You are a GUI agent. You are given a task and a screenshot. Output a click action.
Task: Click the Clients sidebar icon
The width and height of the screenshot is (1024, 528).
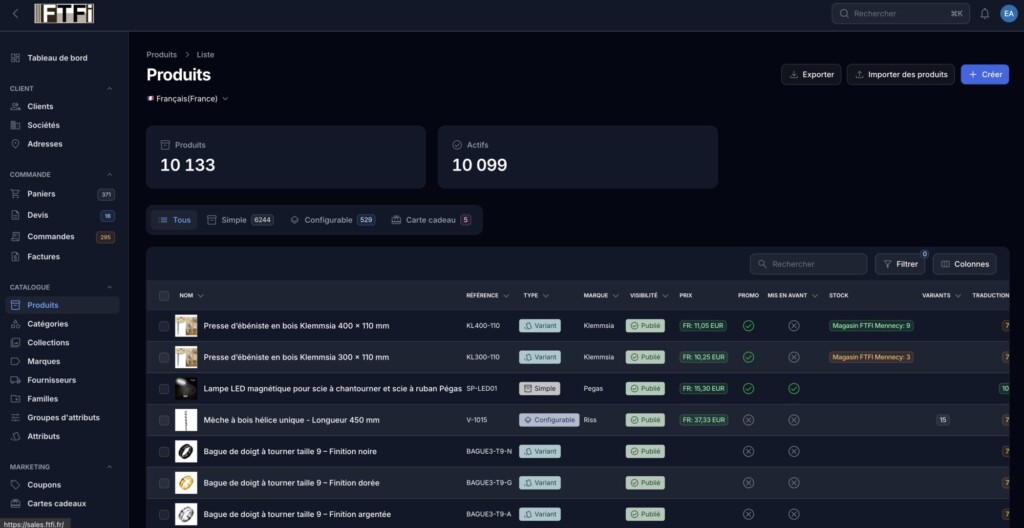(x=16, y=107)
